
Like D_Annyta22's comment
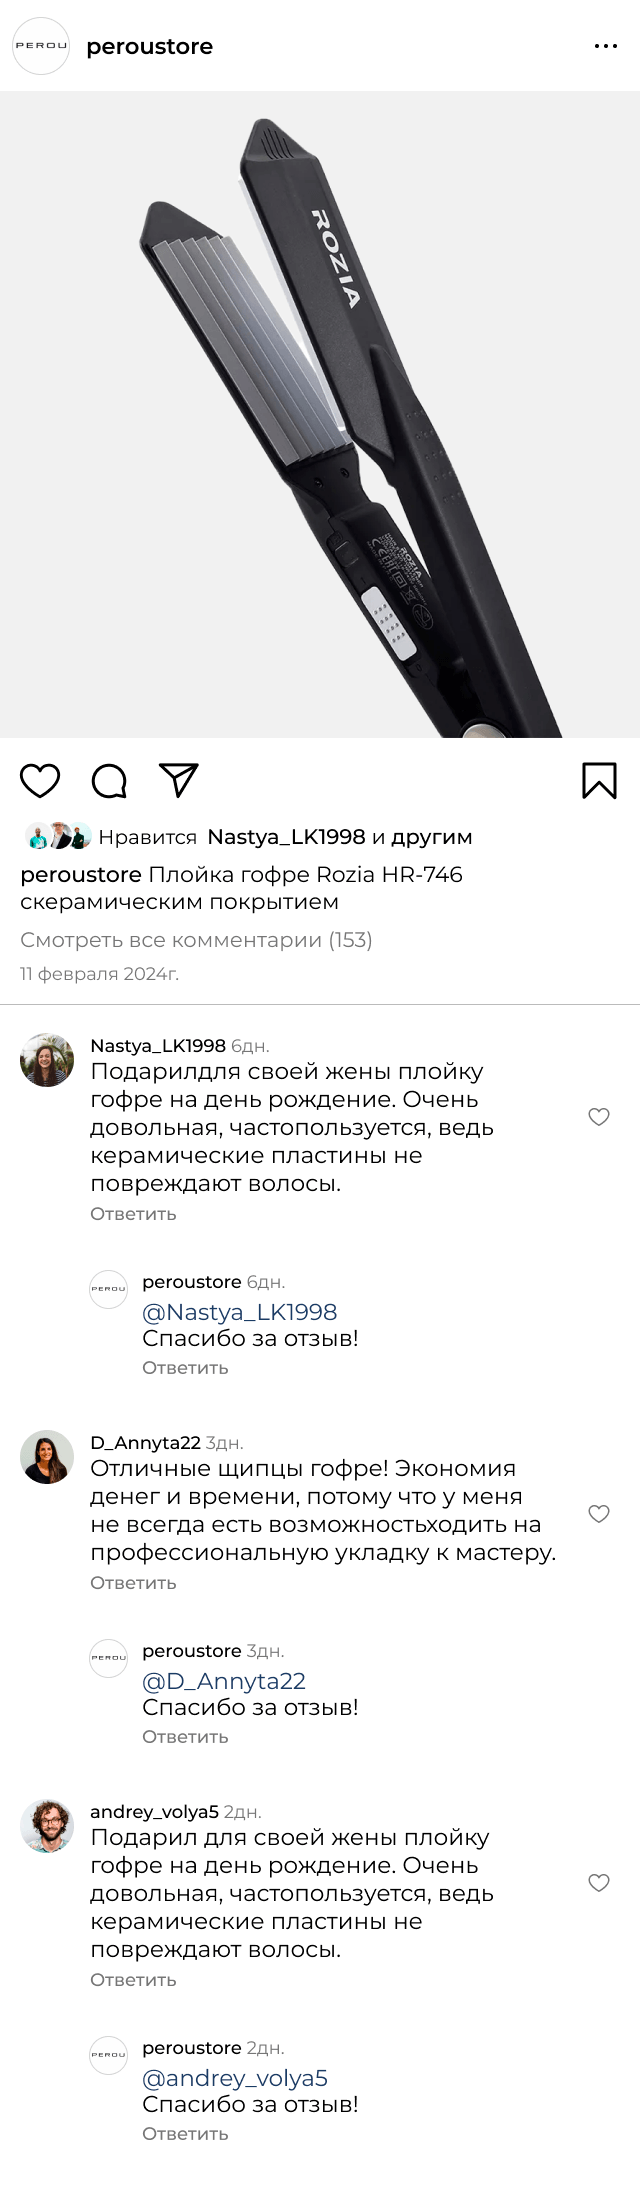click(598, 1514)
